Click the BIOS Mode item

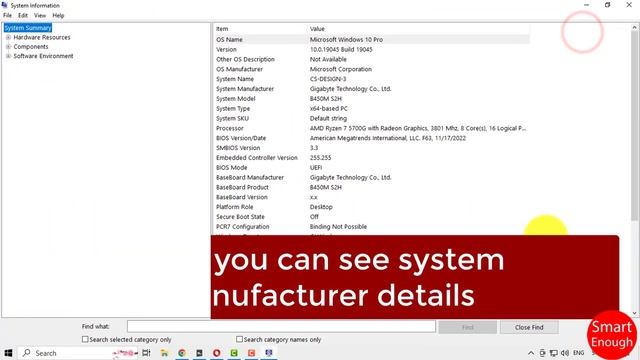click(231, 167)
